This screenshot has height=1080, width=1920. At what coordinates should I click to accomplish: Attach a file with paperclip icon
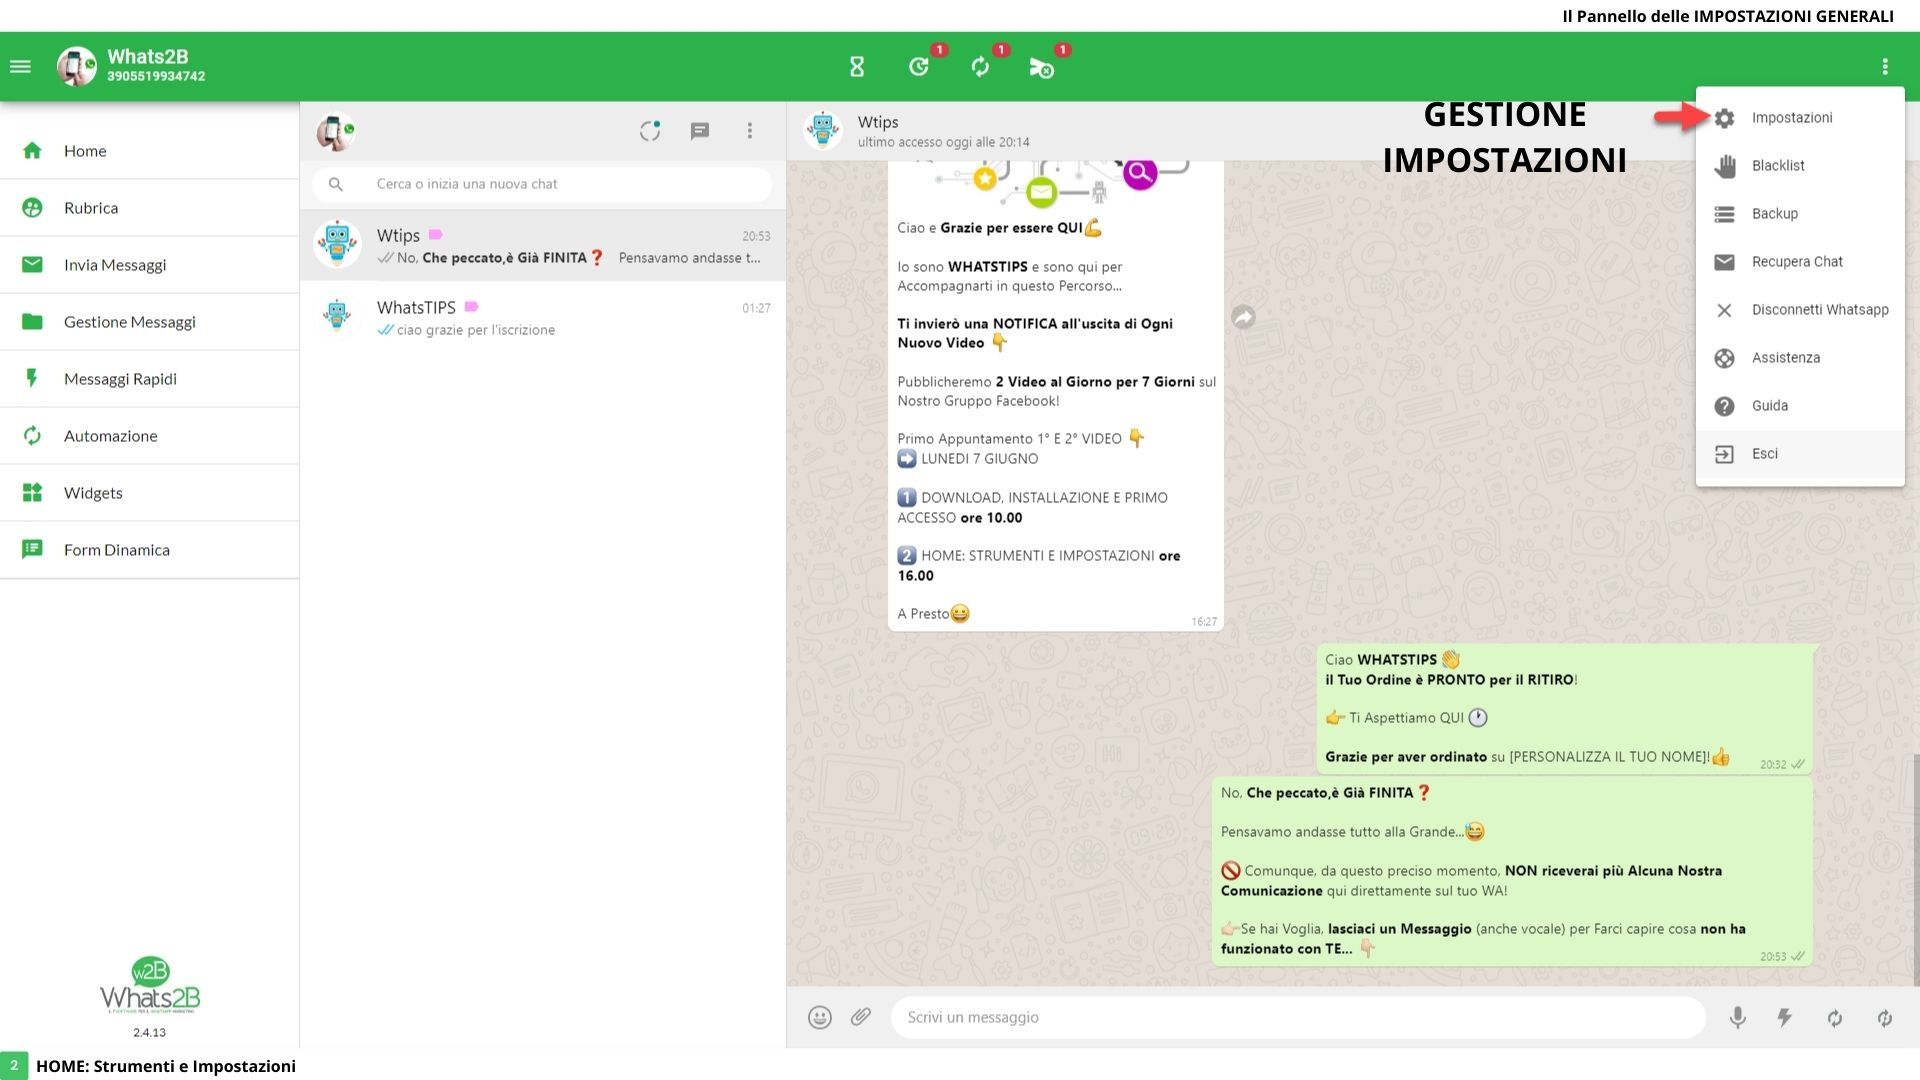pyautogui.click(x=861, y=1018)
